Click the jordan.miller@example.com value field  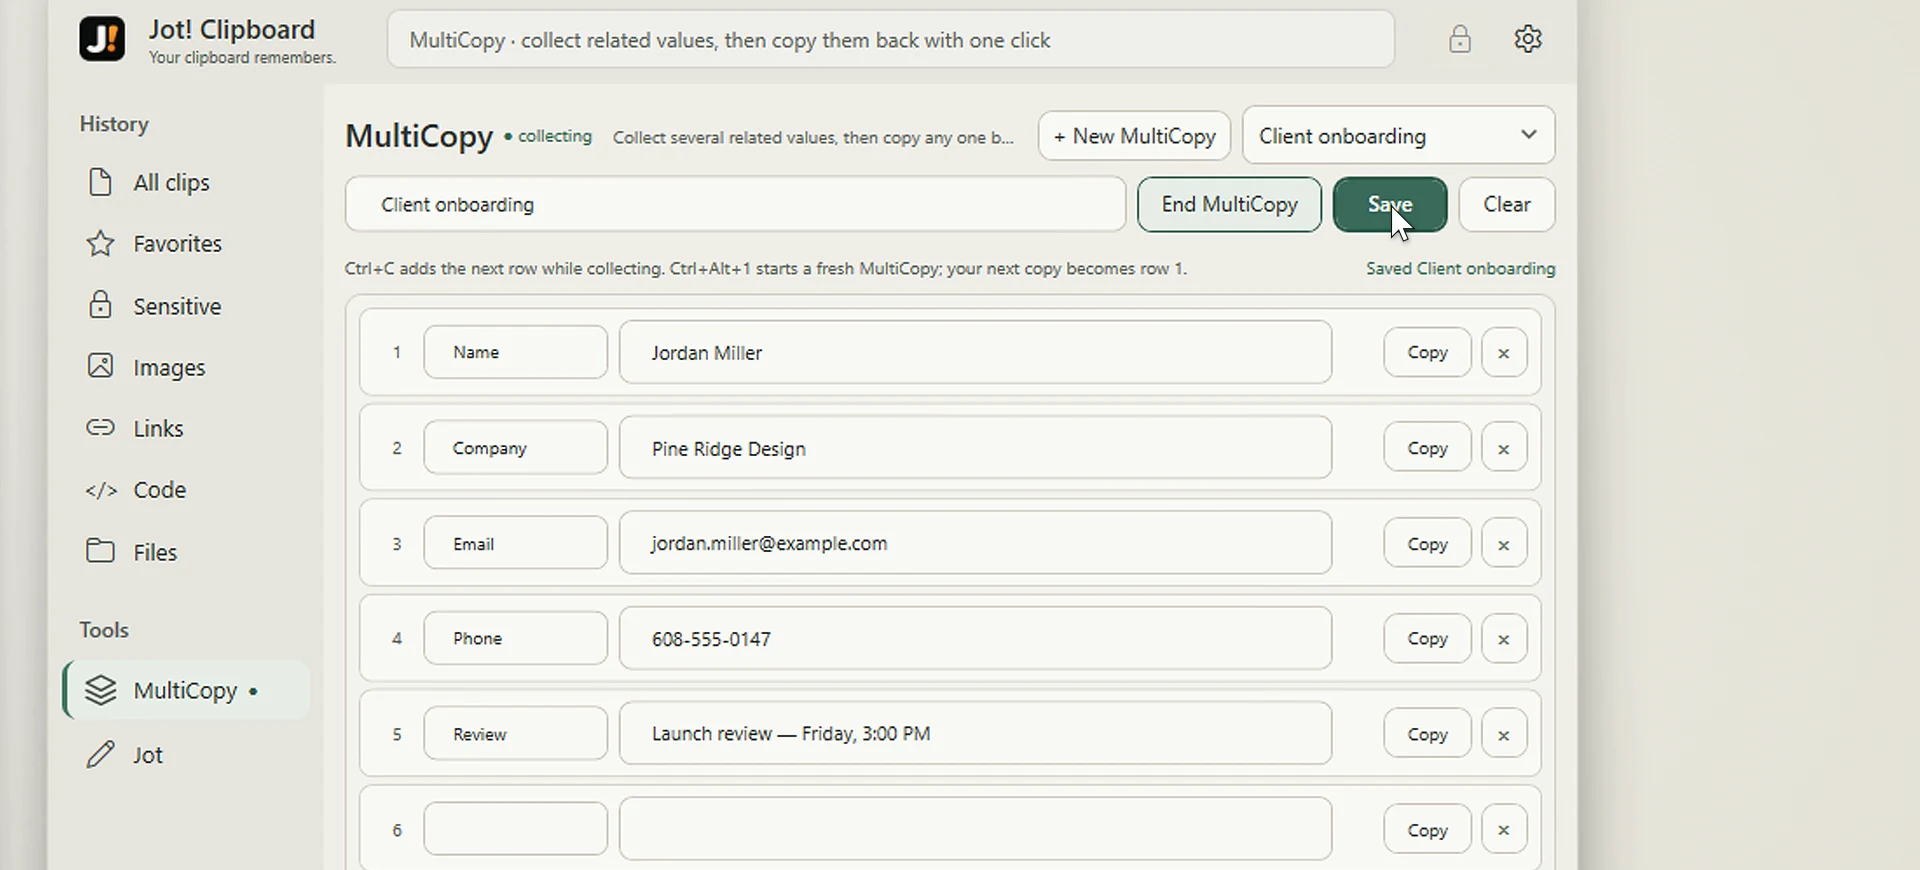point(975,543)
